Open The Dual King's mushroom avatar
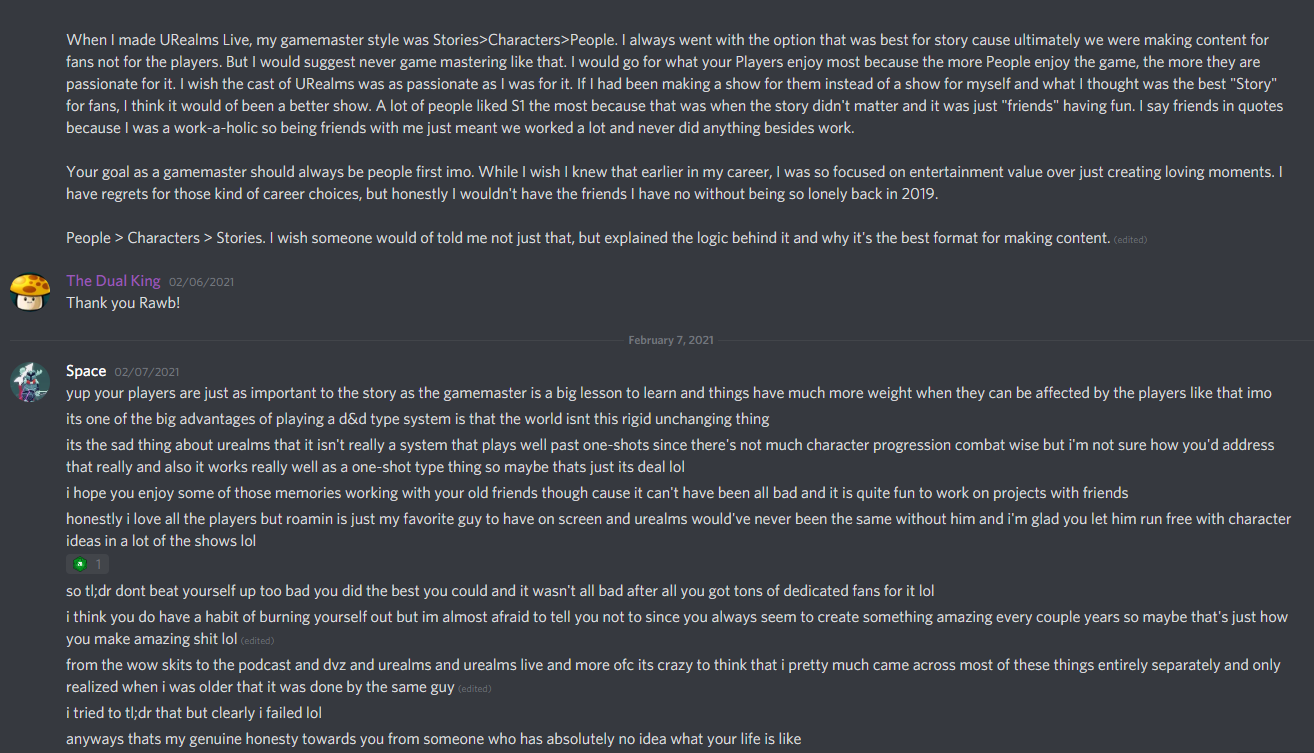1314x753 pixels. [x=30, y=291]
